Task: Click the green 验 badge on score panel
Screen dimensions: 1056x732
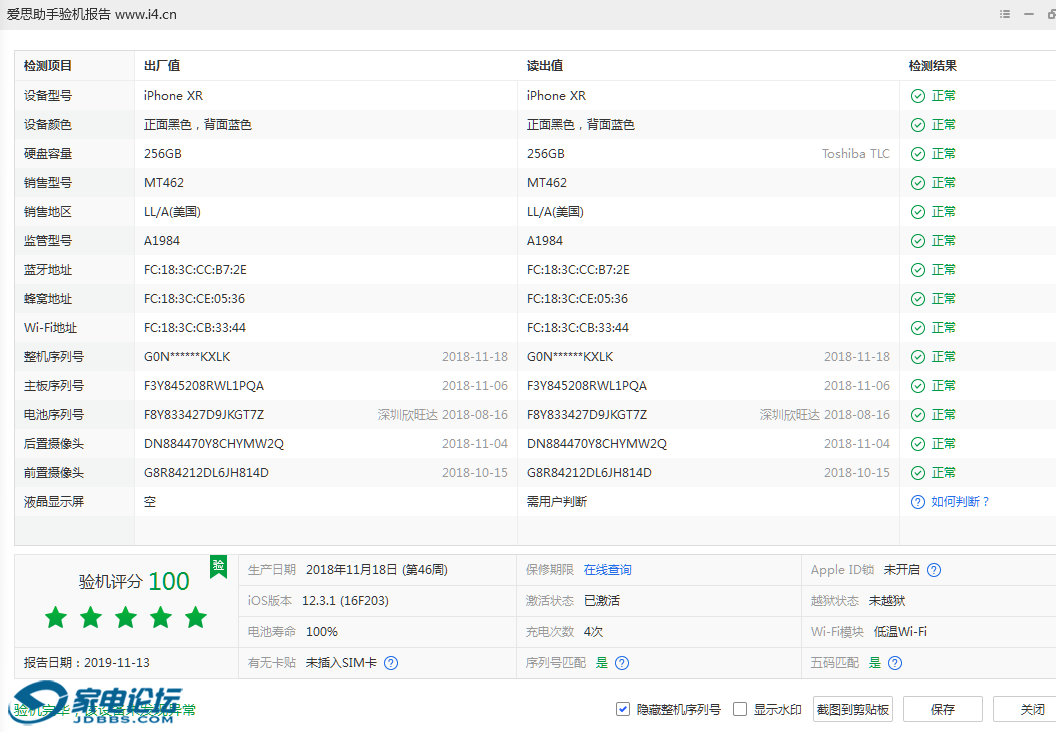Action: [x=218, y=566]
